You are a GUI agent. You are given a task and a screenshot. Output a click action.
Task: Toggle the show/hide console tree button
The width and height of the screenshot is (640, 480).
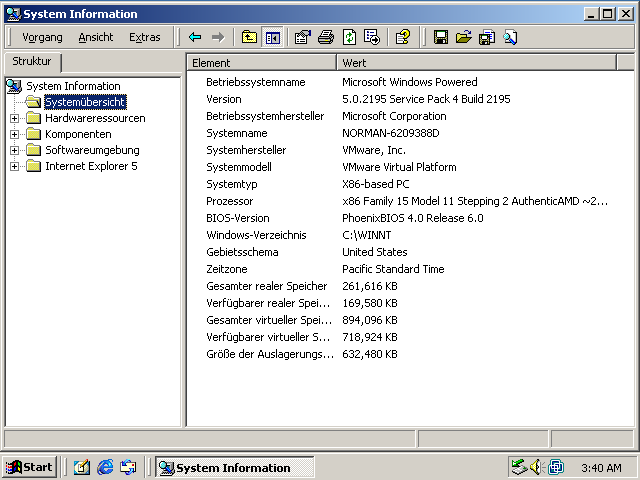coord(271,37)
